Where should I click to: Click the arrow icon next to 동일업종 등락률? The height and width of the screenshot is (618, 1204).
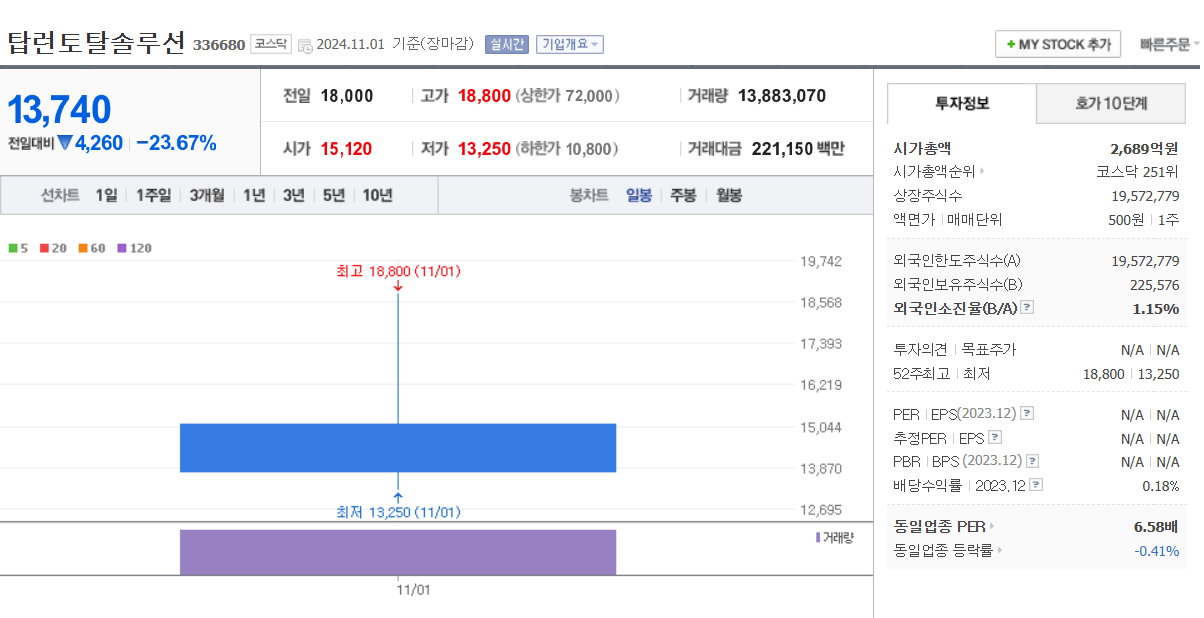tap(1000, 550)
